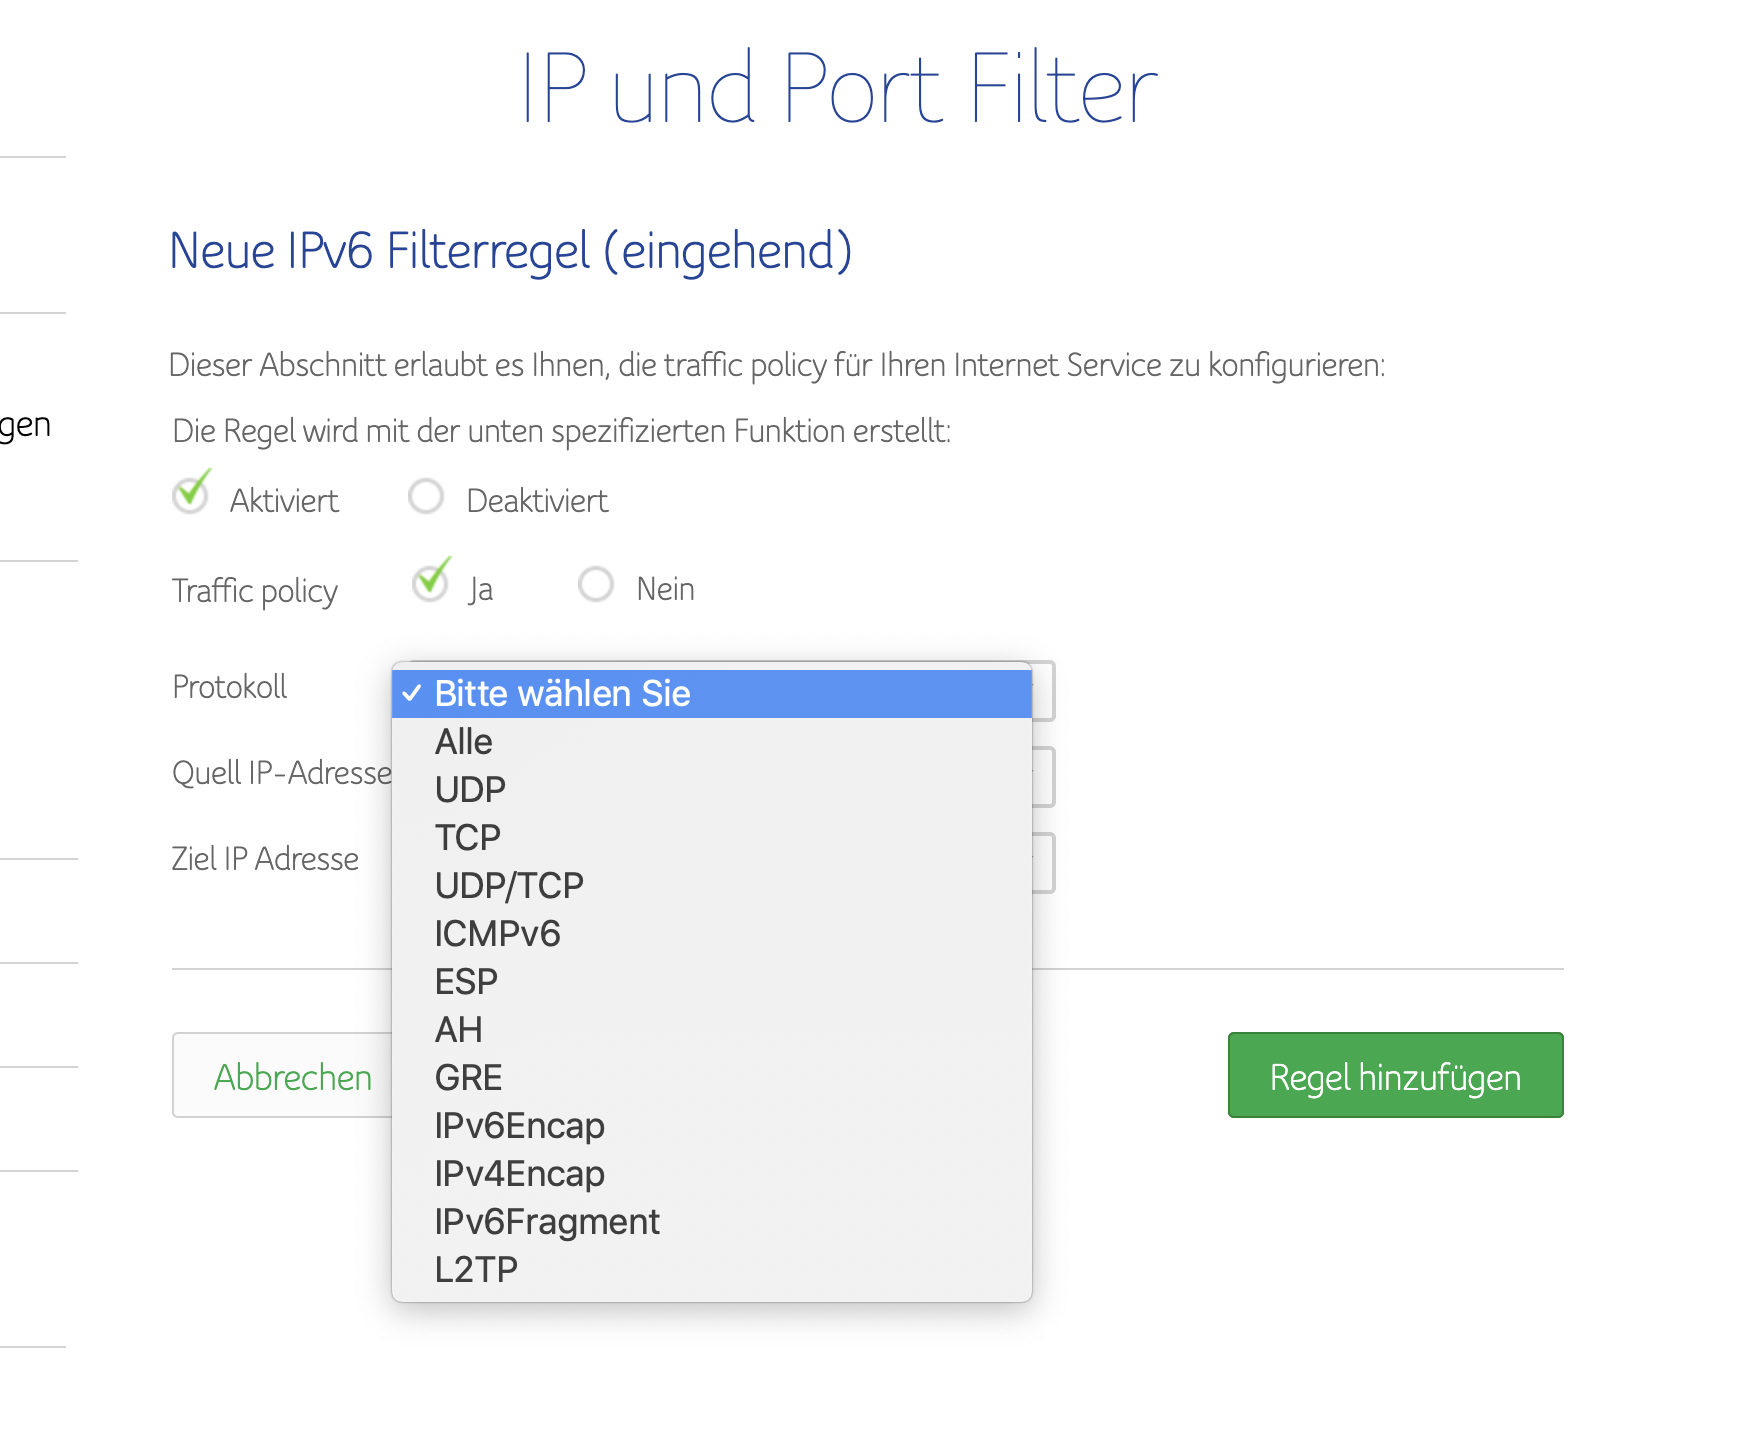Choose ESP from the dropdown list
Screen dimensions: 1740x1434
(x=712, y=982)
